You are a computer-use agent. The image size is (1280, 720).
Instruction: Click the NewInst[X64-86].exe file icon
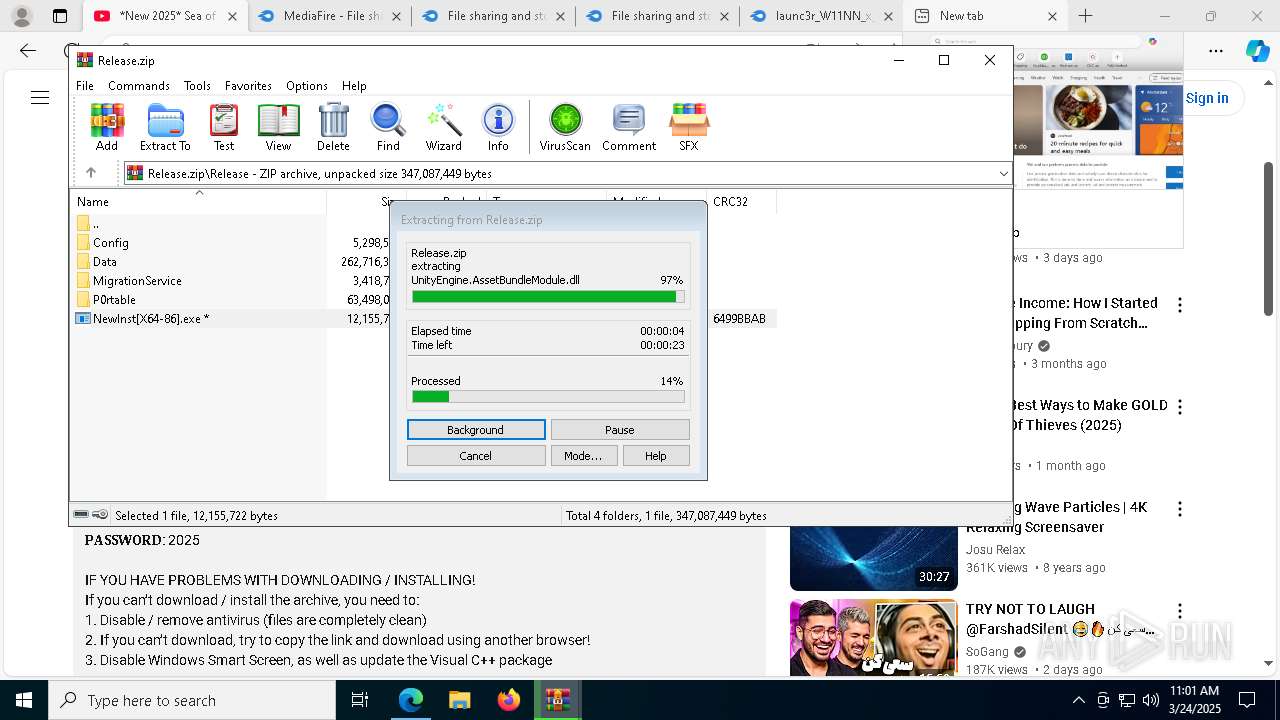point(83,318)
